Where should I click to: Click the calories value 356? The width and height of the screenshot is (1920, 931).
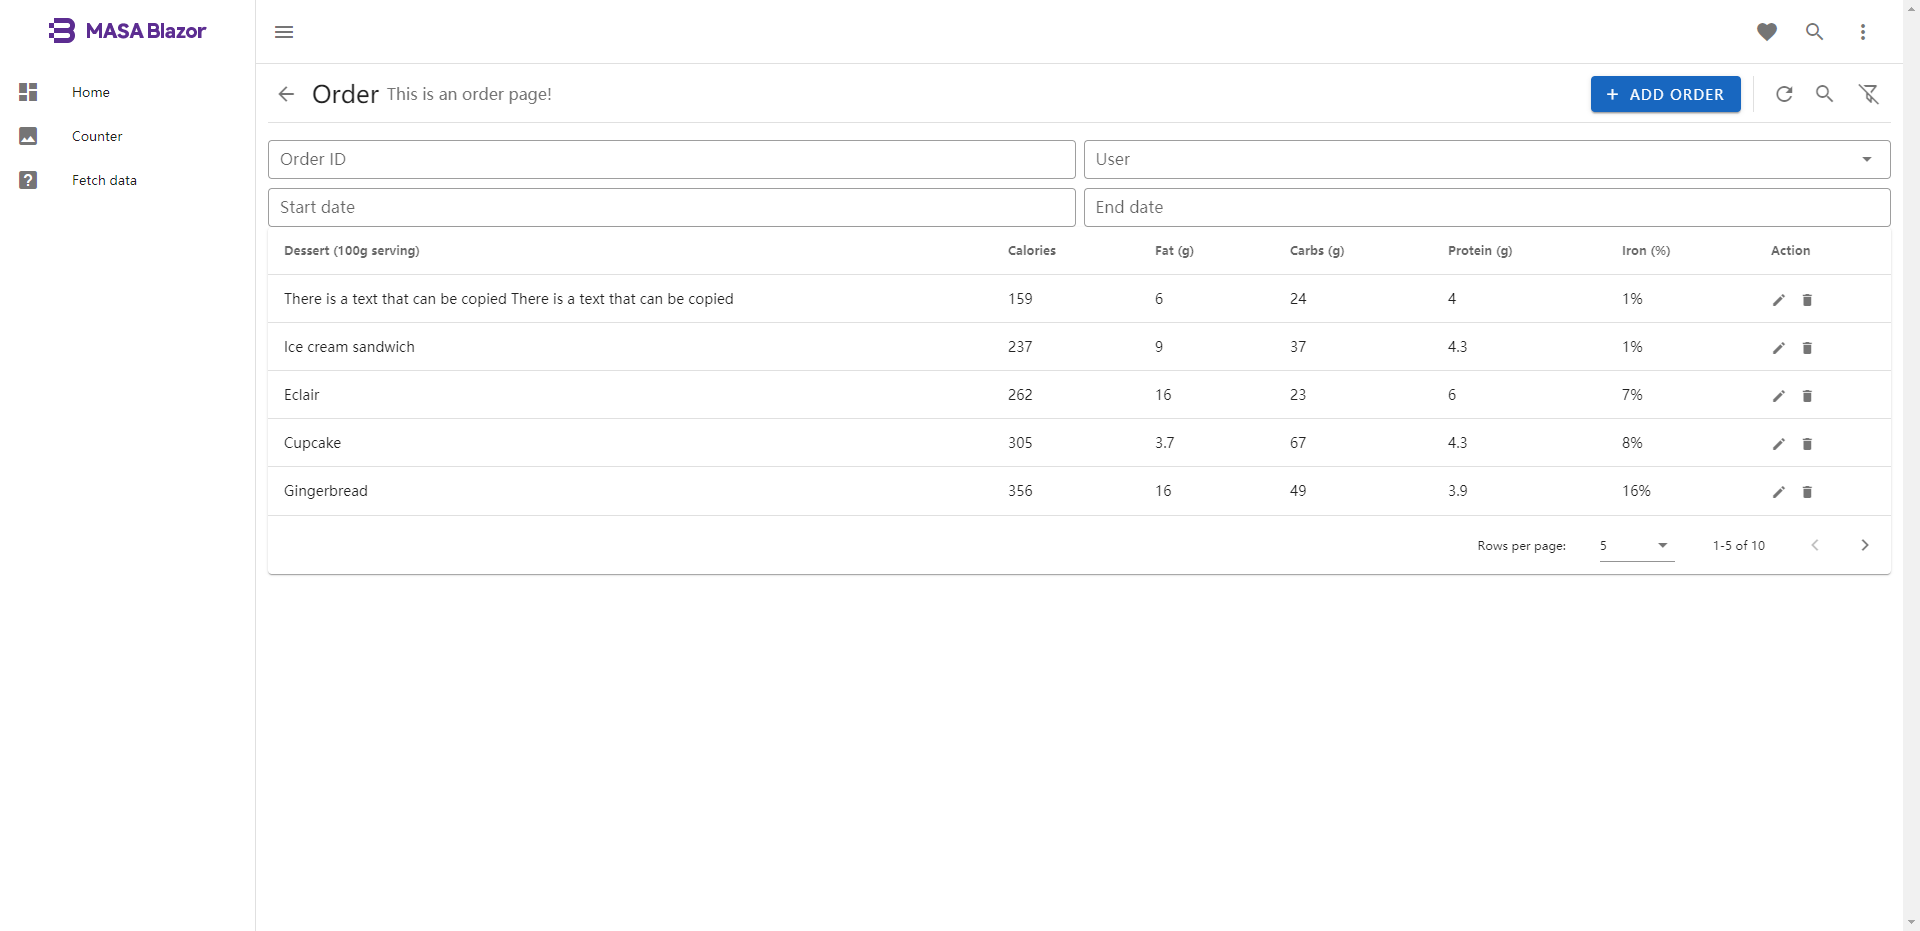(1020, 491)
